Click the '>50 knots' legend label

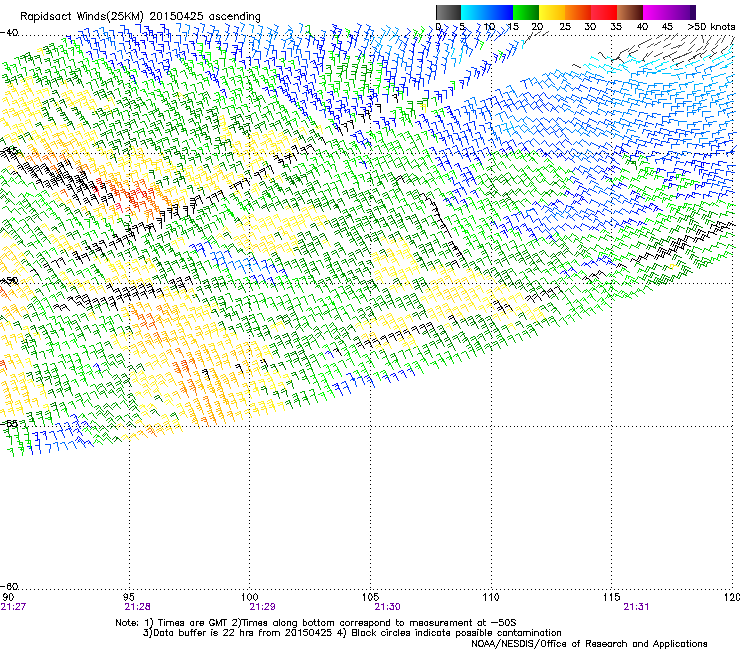coord(711,26)
